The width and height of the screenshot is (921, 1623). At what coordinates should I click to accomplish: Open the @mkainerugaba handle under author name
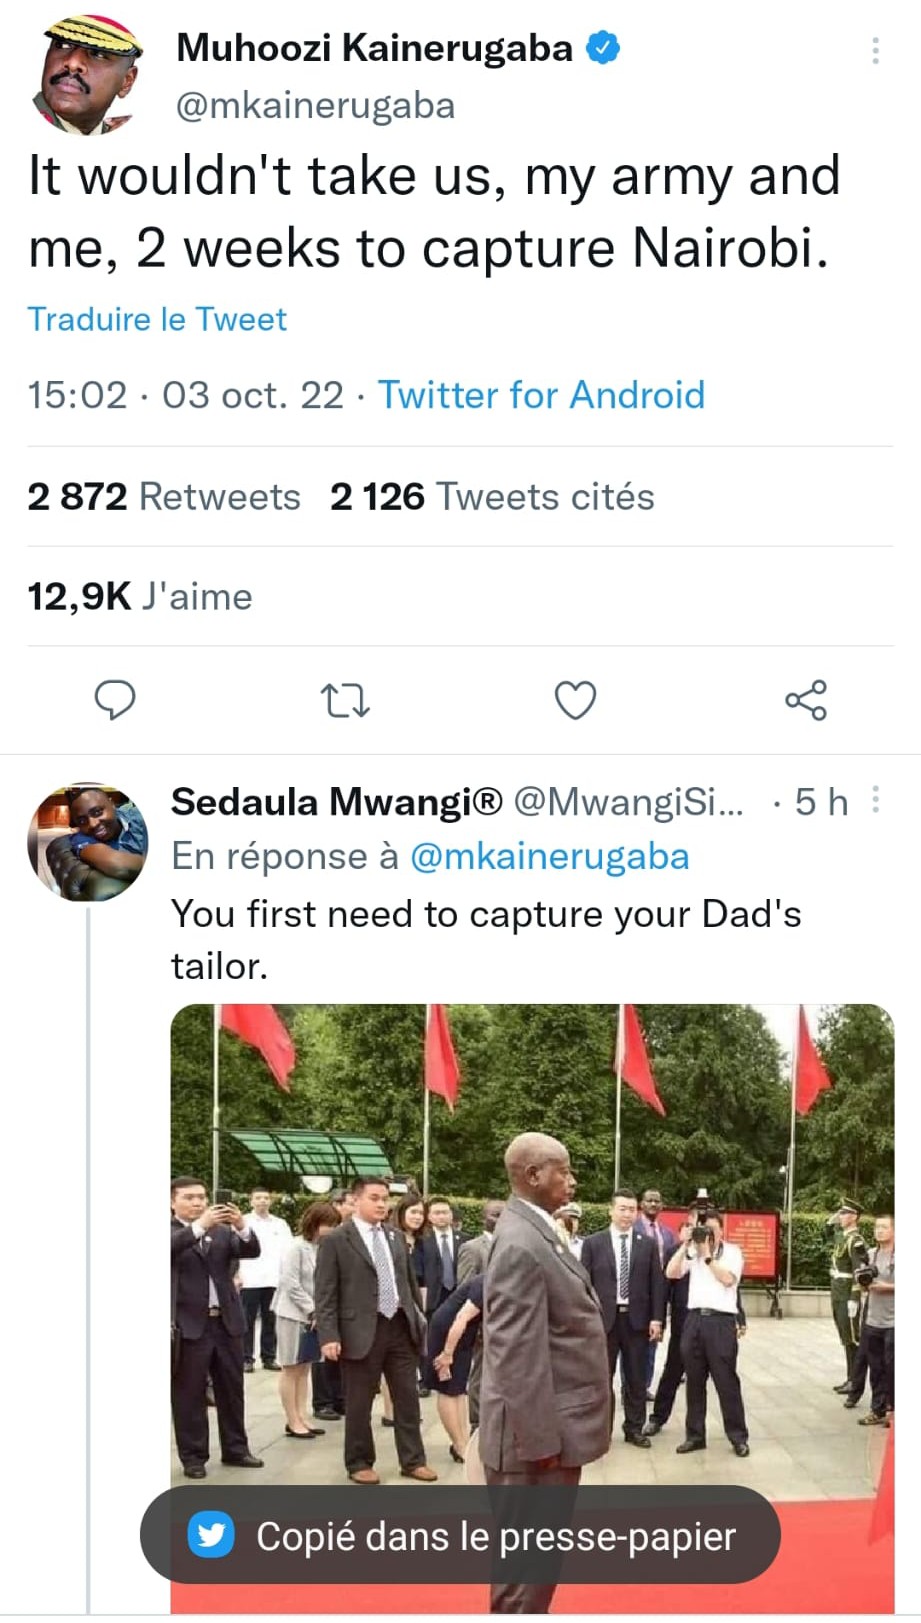[x=316, y=105]
